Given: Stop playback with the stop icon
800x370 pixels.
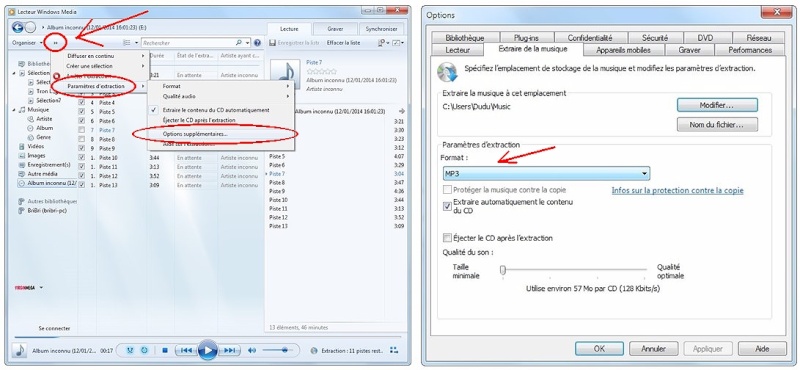Looking at the screenshot, I should pos(165,351).
